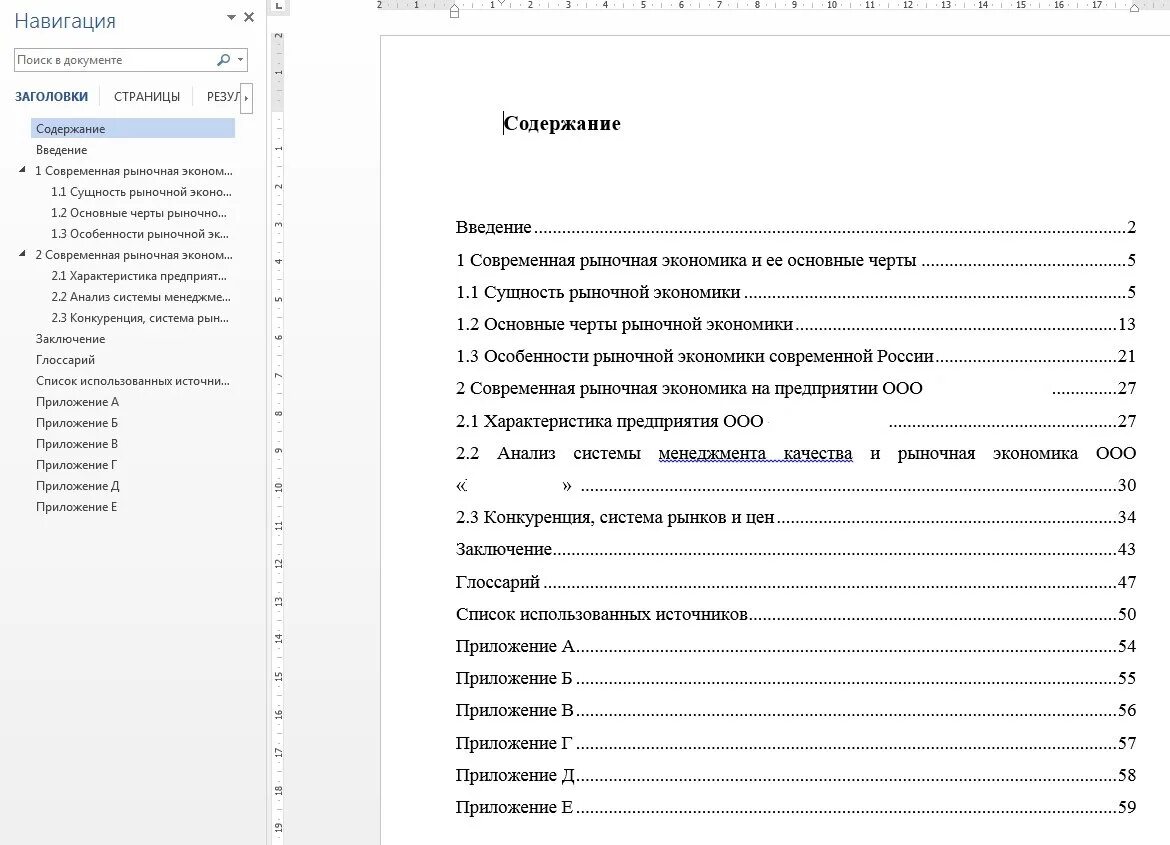Go to heading 1.3 Особенности рыночной эк...
The width and height of the screenshot is (1170, 845).
[140, 233]
